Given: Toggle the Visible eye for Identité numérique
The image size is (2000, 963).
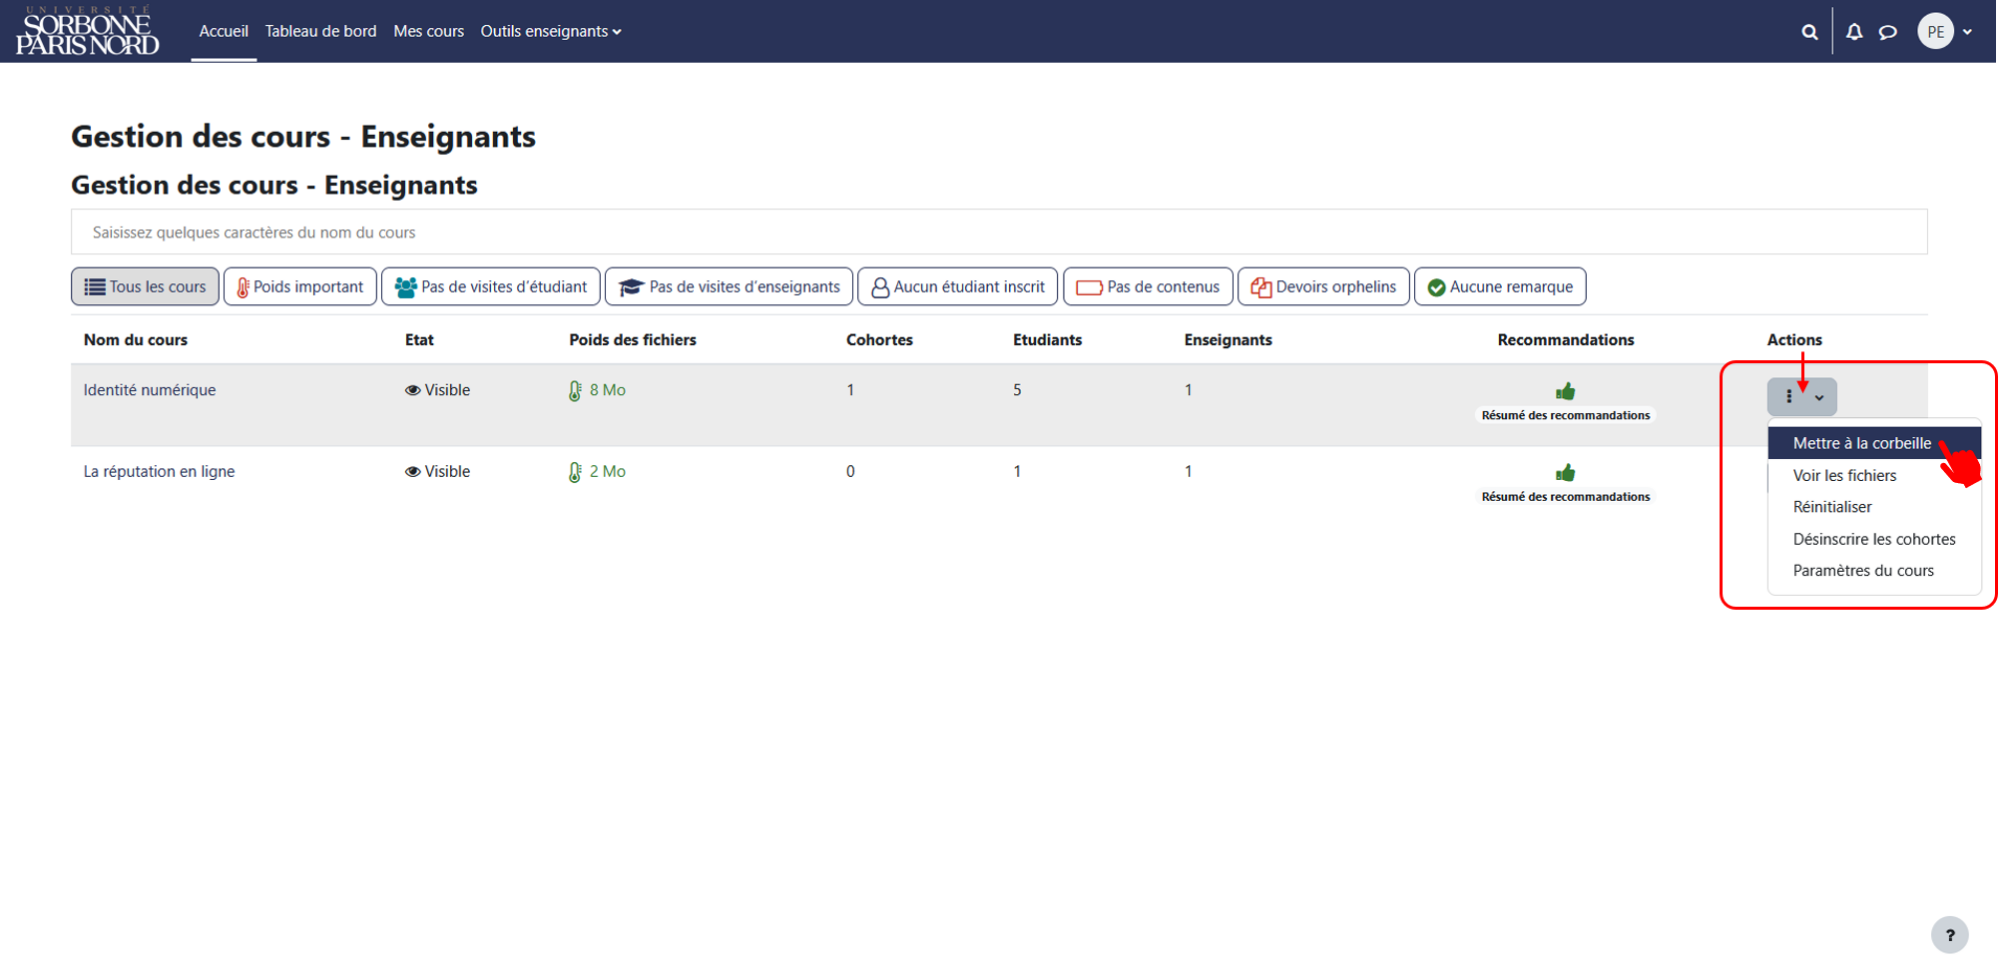Looking at the screenshot, I should [413, 391].
